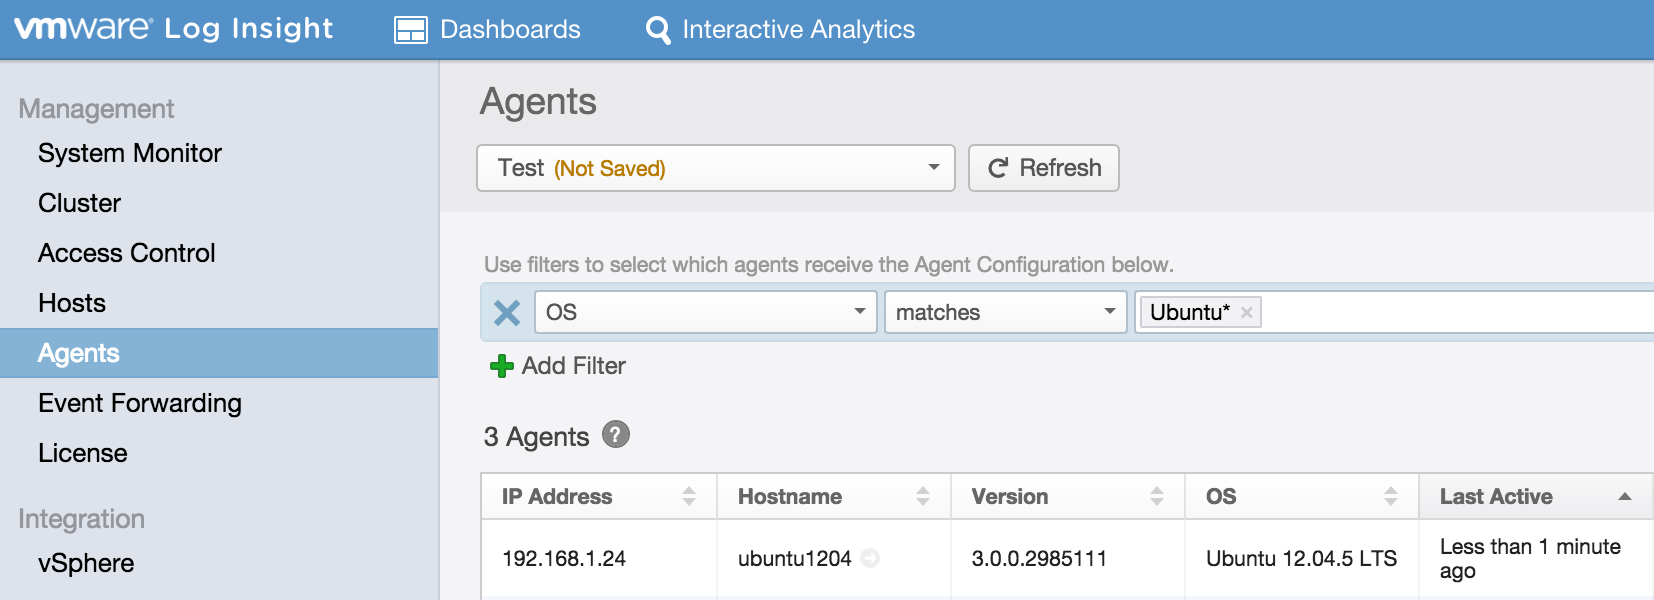The height and width of the screenshot is (600, 1654).
Task: Open the Dashboards tab
Action: 488,30
